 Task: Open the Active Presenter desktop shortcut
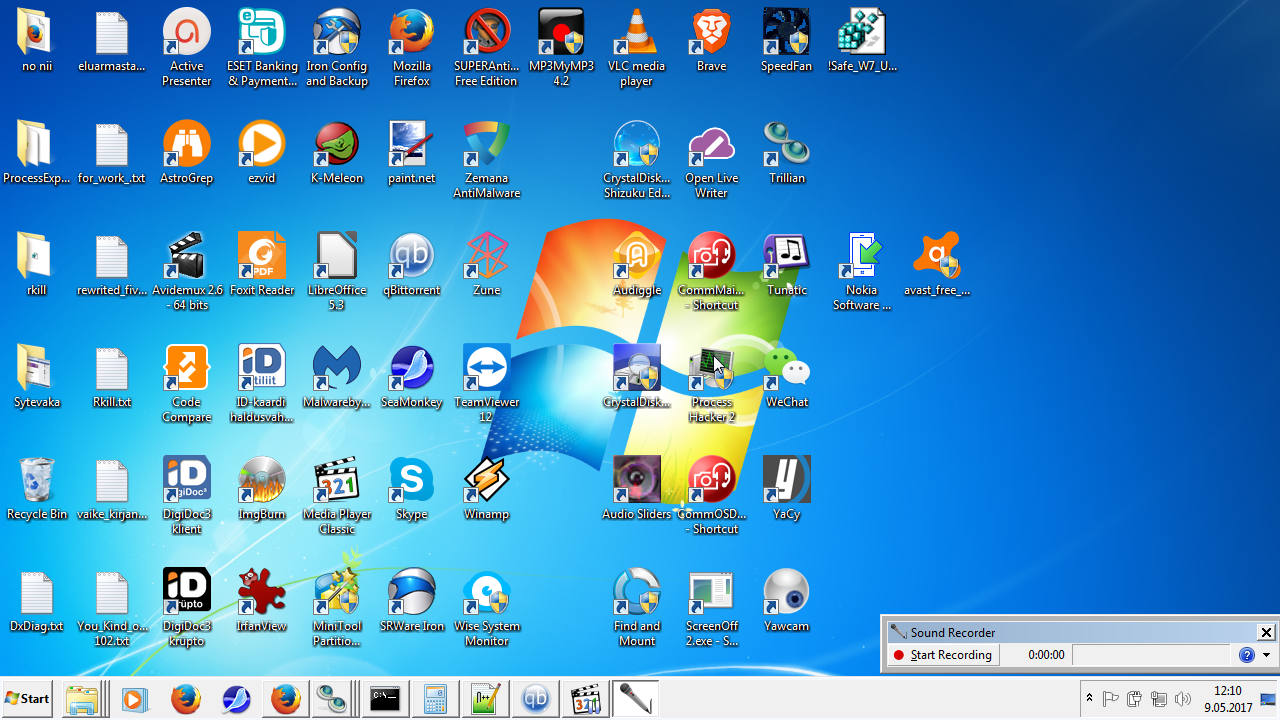click(x=186, y=48)
